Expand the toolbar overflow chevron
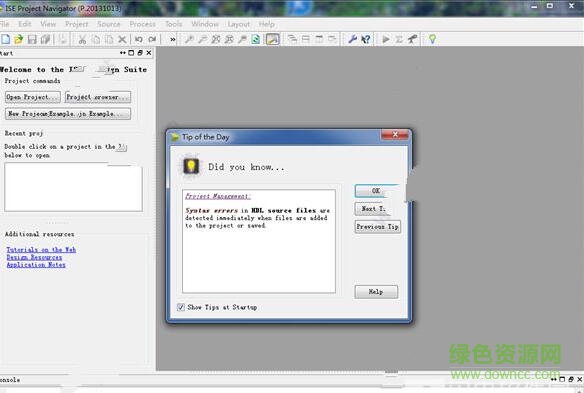584x393 pixels. 173,39
